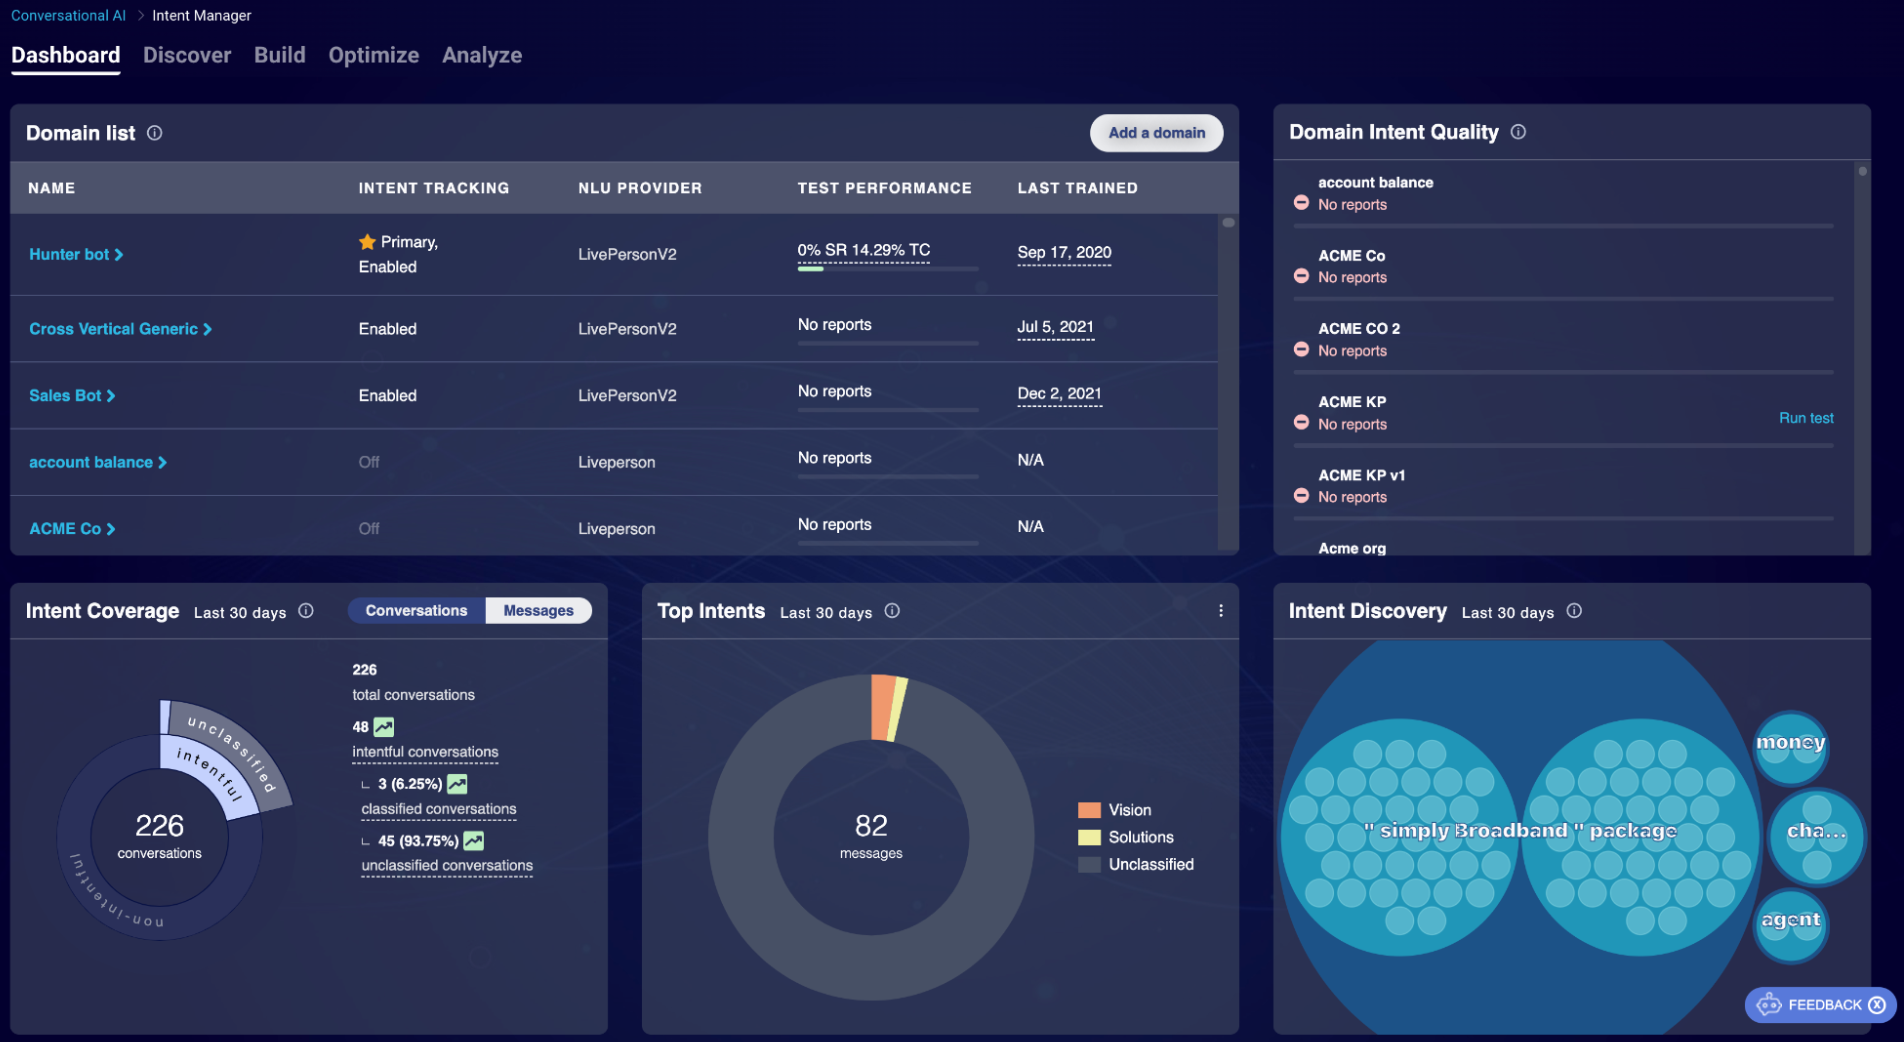Click the unclassified segment of coverage chart
Viewport: 1904px width, 1042px height.
pyautogui.click(x=238, y=750)
